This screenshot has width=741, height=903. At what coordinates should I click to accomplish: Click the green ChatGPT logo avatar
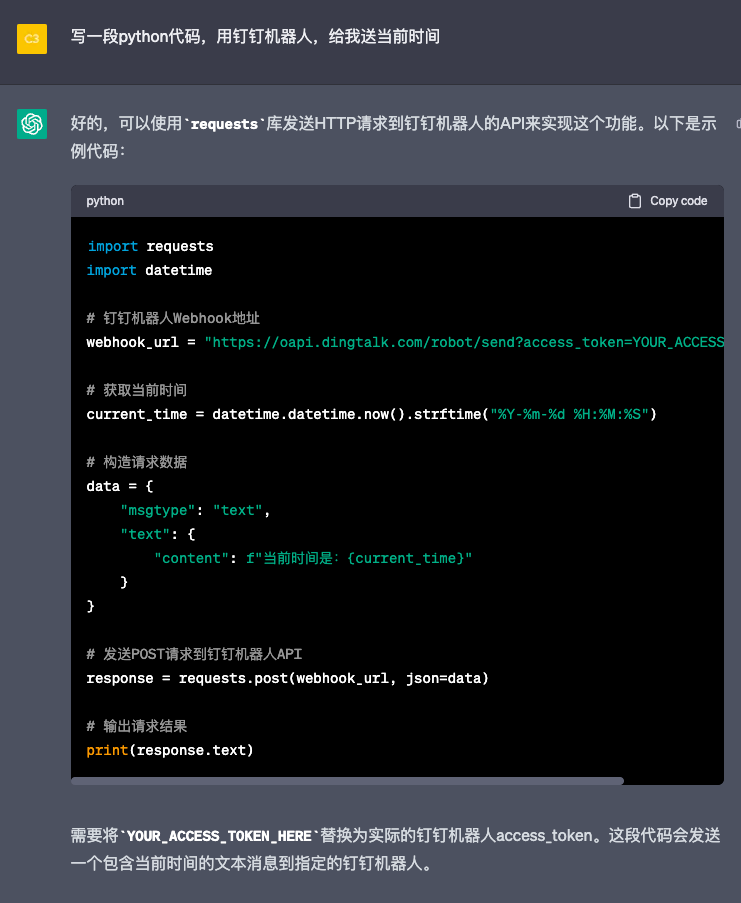(x=32, y=124)
